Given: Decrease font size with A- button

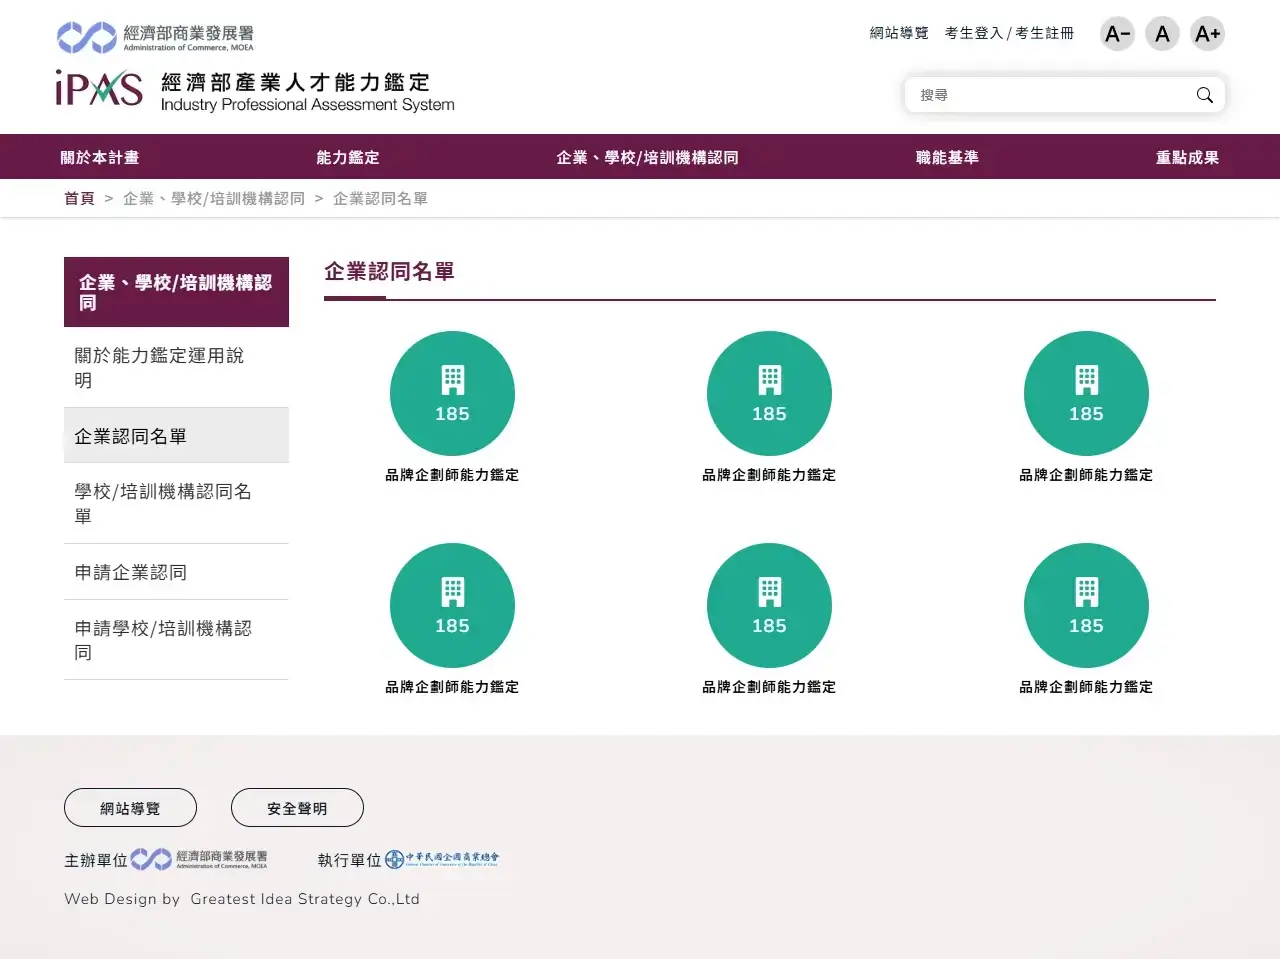Looking at the screenshot, I should tap(1117, 34).
